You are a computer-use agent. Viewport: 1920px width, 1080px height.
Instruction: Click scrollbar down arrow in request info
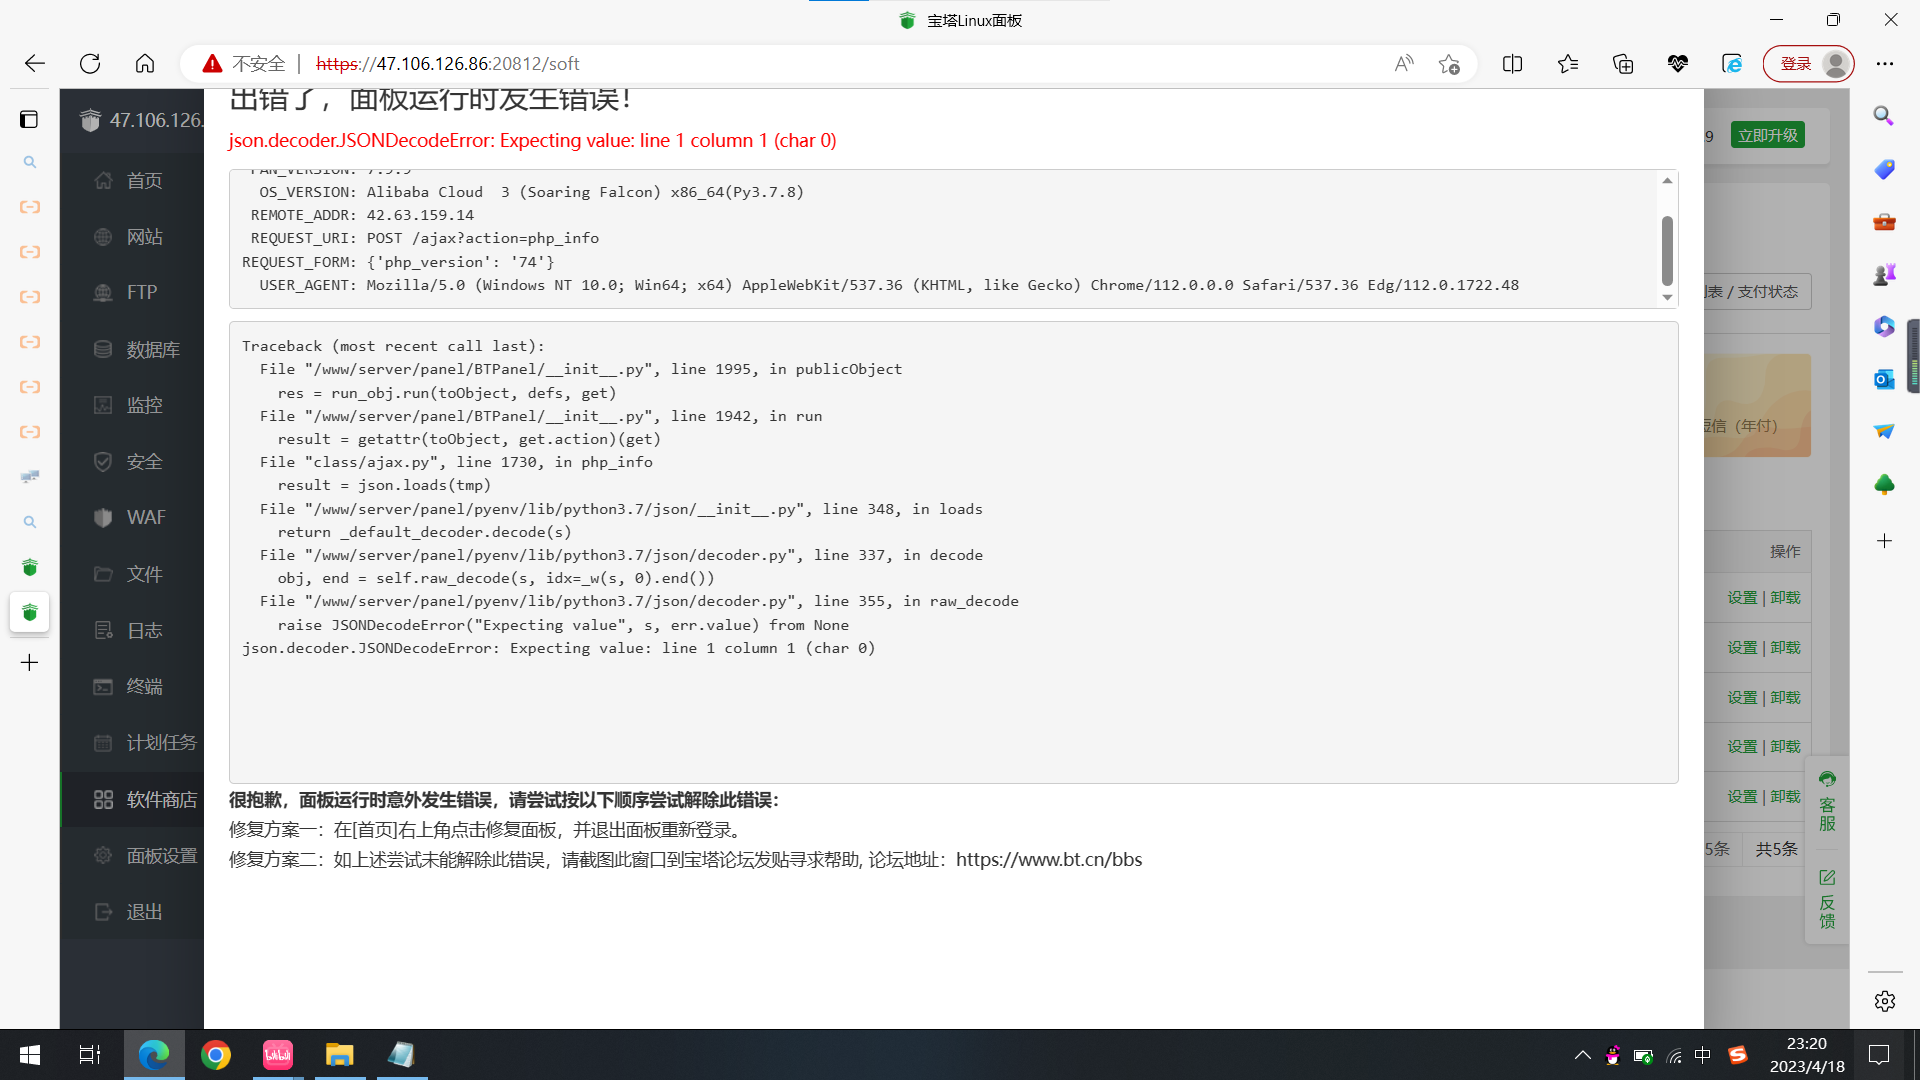point(1667,297)
